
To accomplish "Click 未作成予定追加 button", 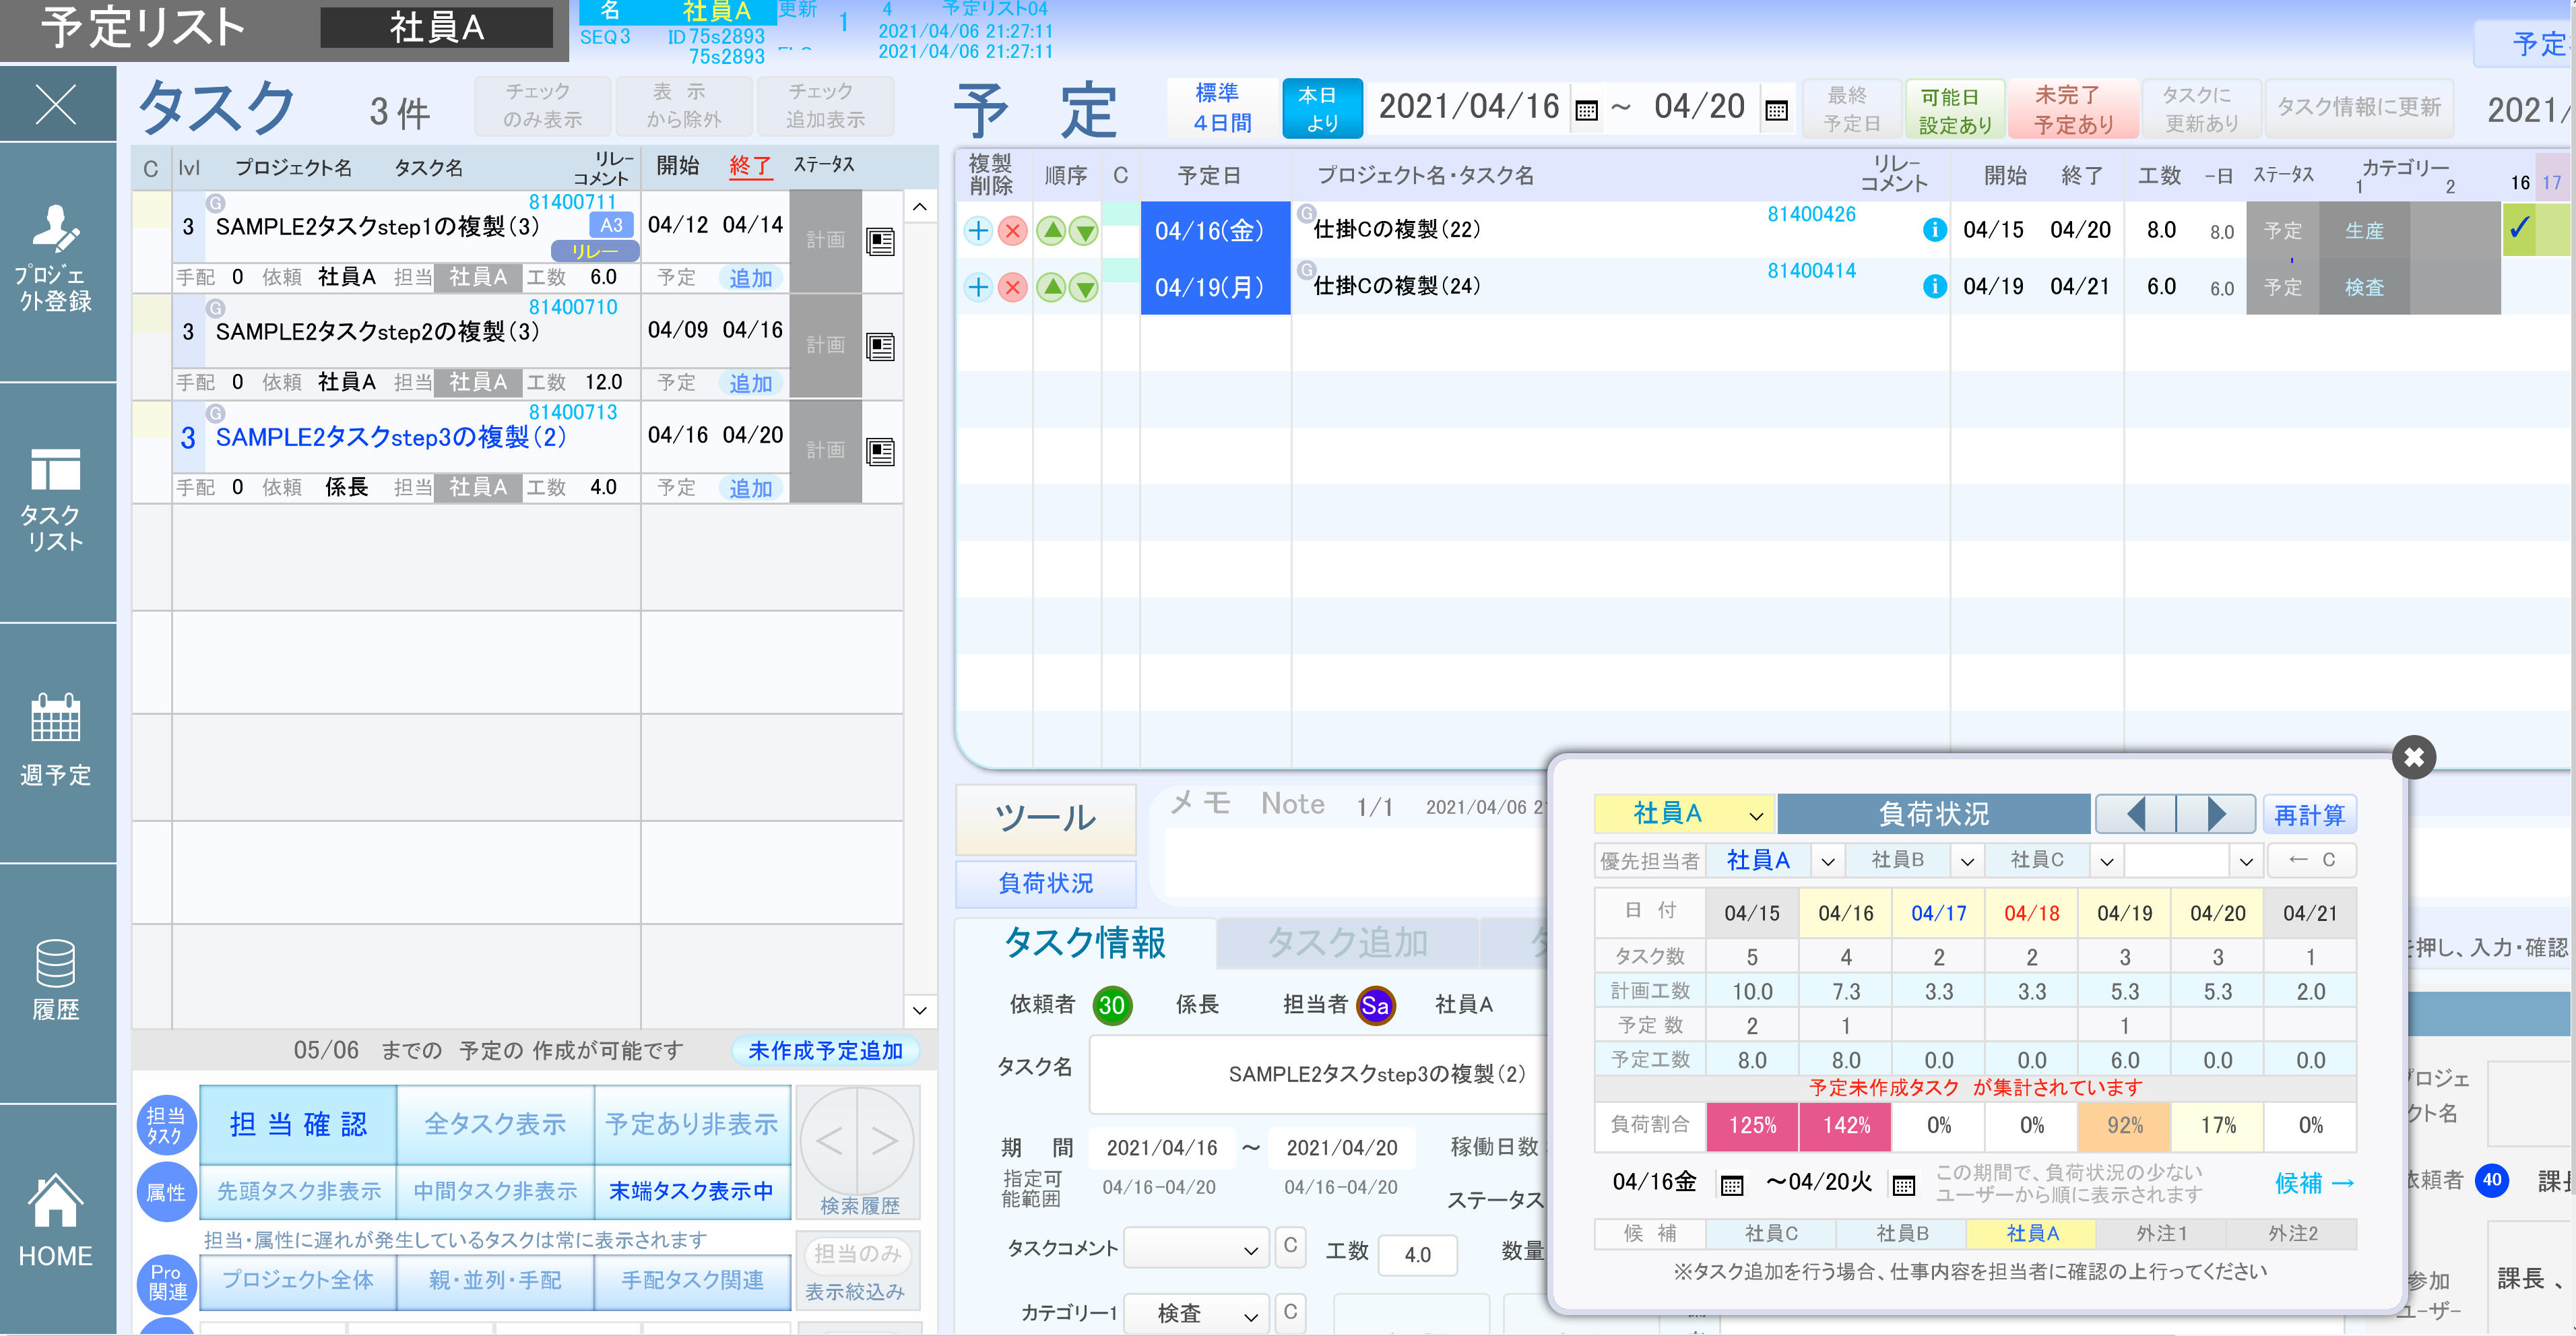I will (x=825, y=1051).
